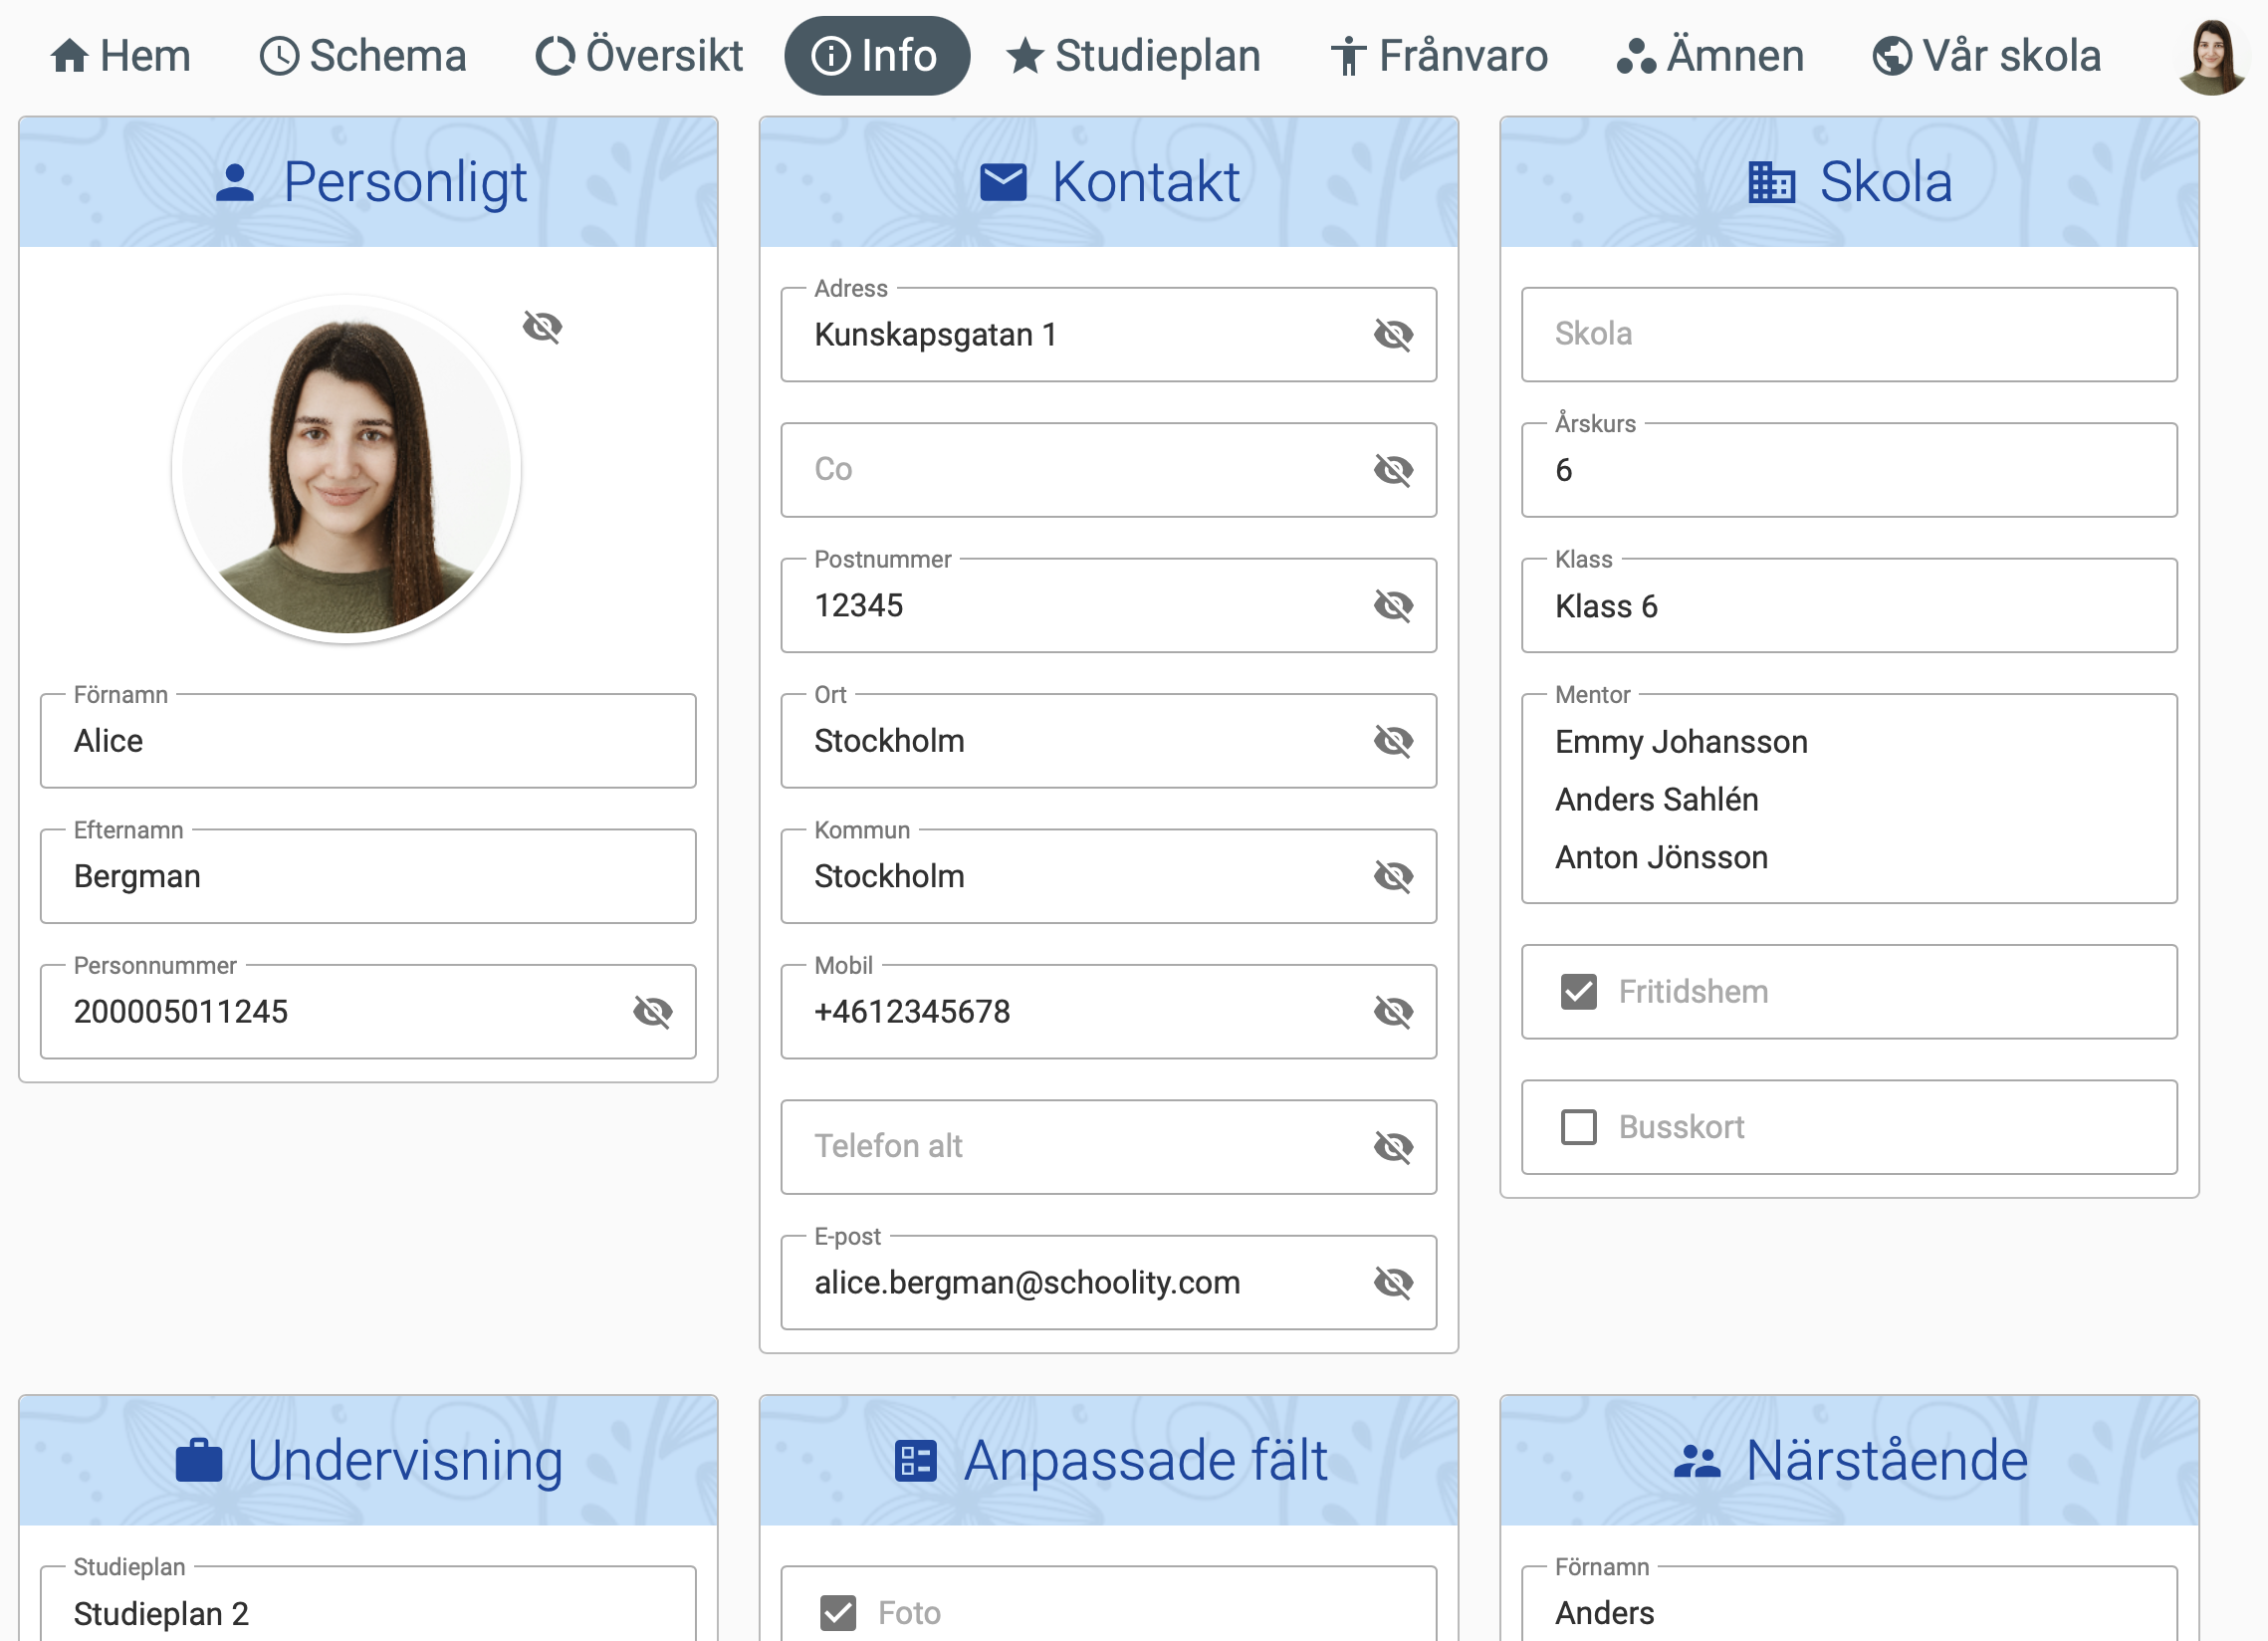The height and width of the screenshot is (1641, 2268).
Task: Toggle visibility icon on E-post field
Action: 1392,1282
